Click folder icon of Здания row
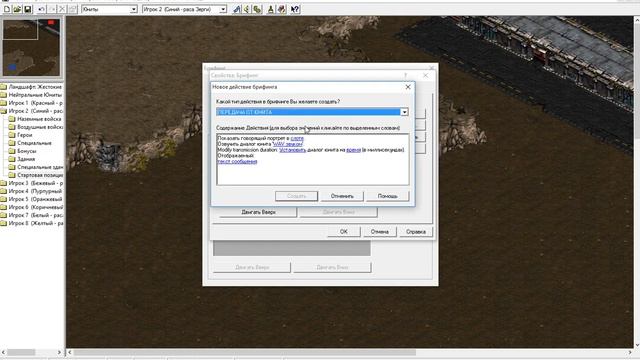The image size is (640, 360). [x=12, y=159]
